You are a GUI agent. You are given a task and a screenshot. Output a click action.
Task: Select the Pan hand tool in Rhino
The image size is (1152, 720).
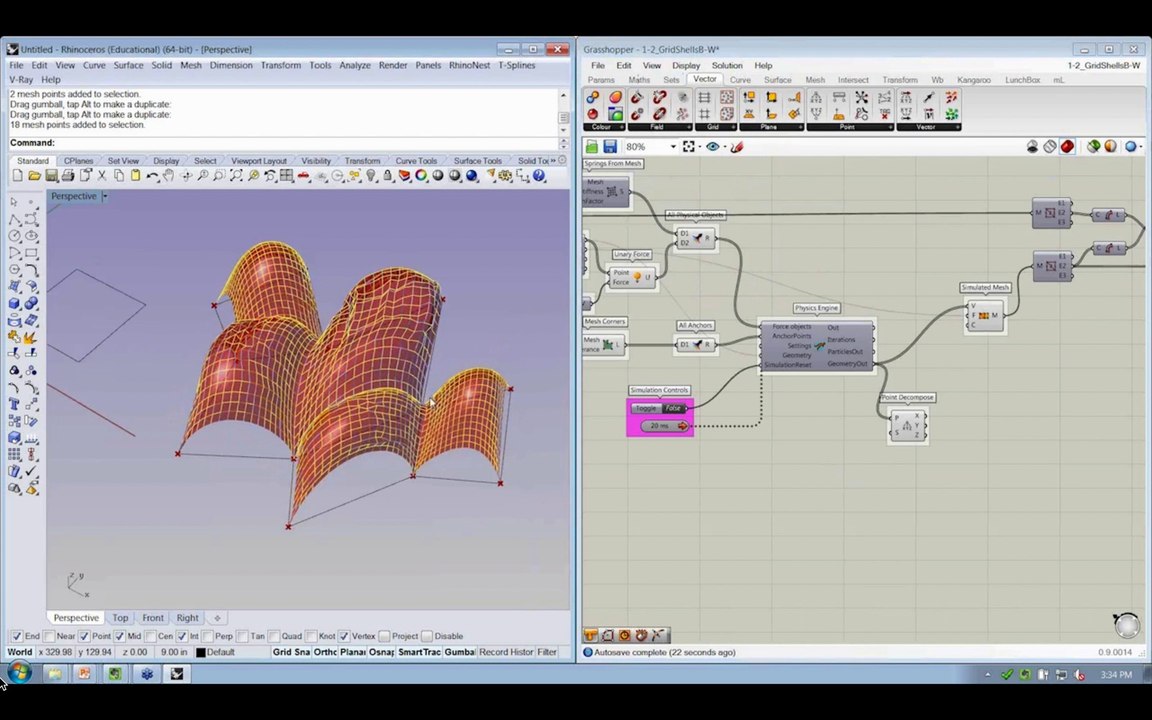pos(168,176)
